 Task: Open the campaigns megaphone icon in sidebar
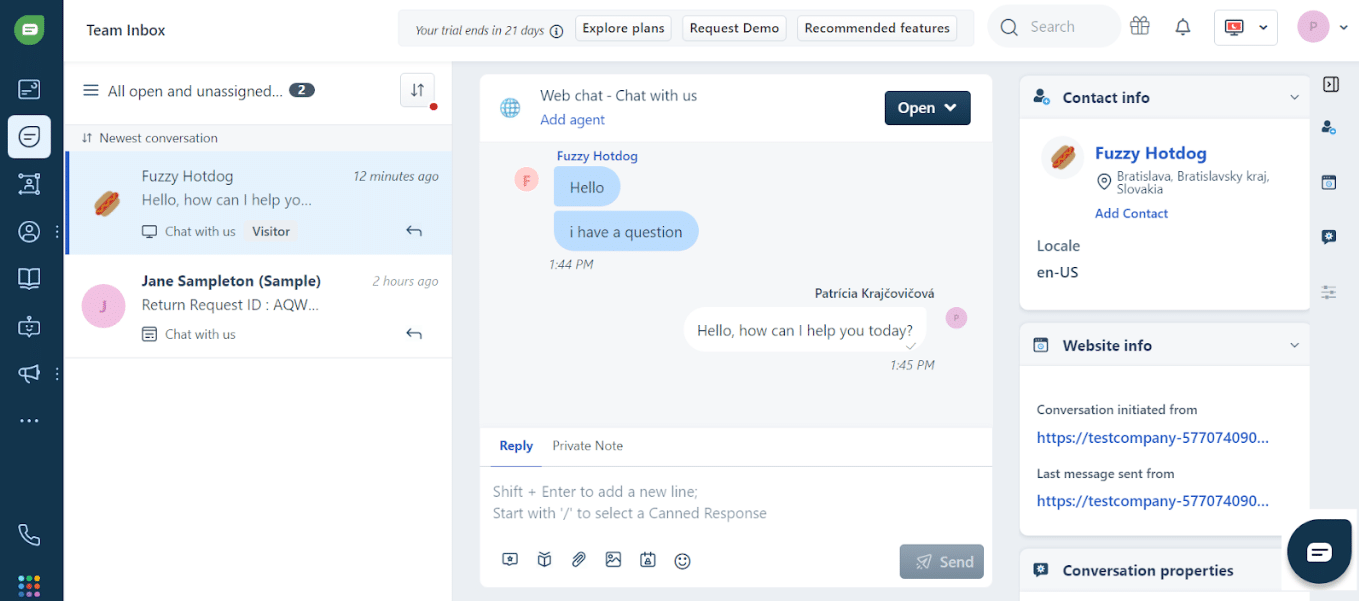click(x=29, y=373)
